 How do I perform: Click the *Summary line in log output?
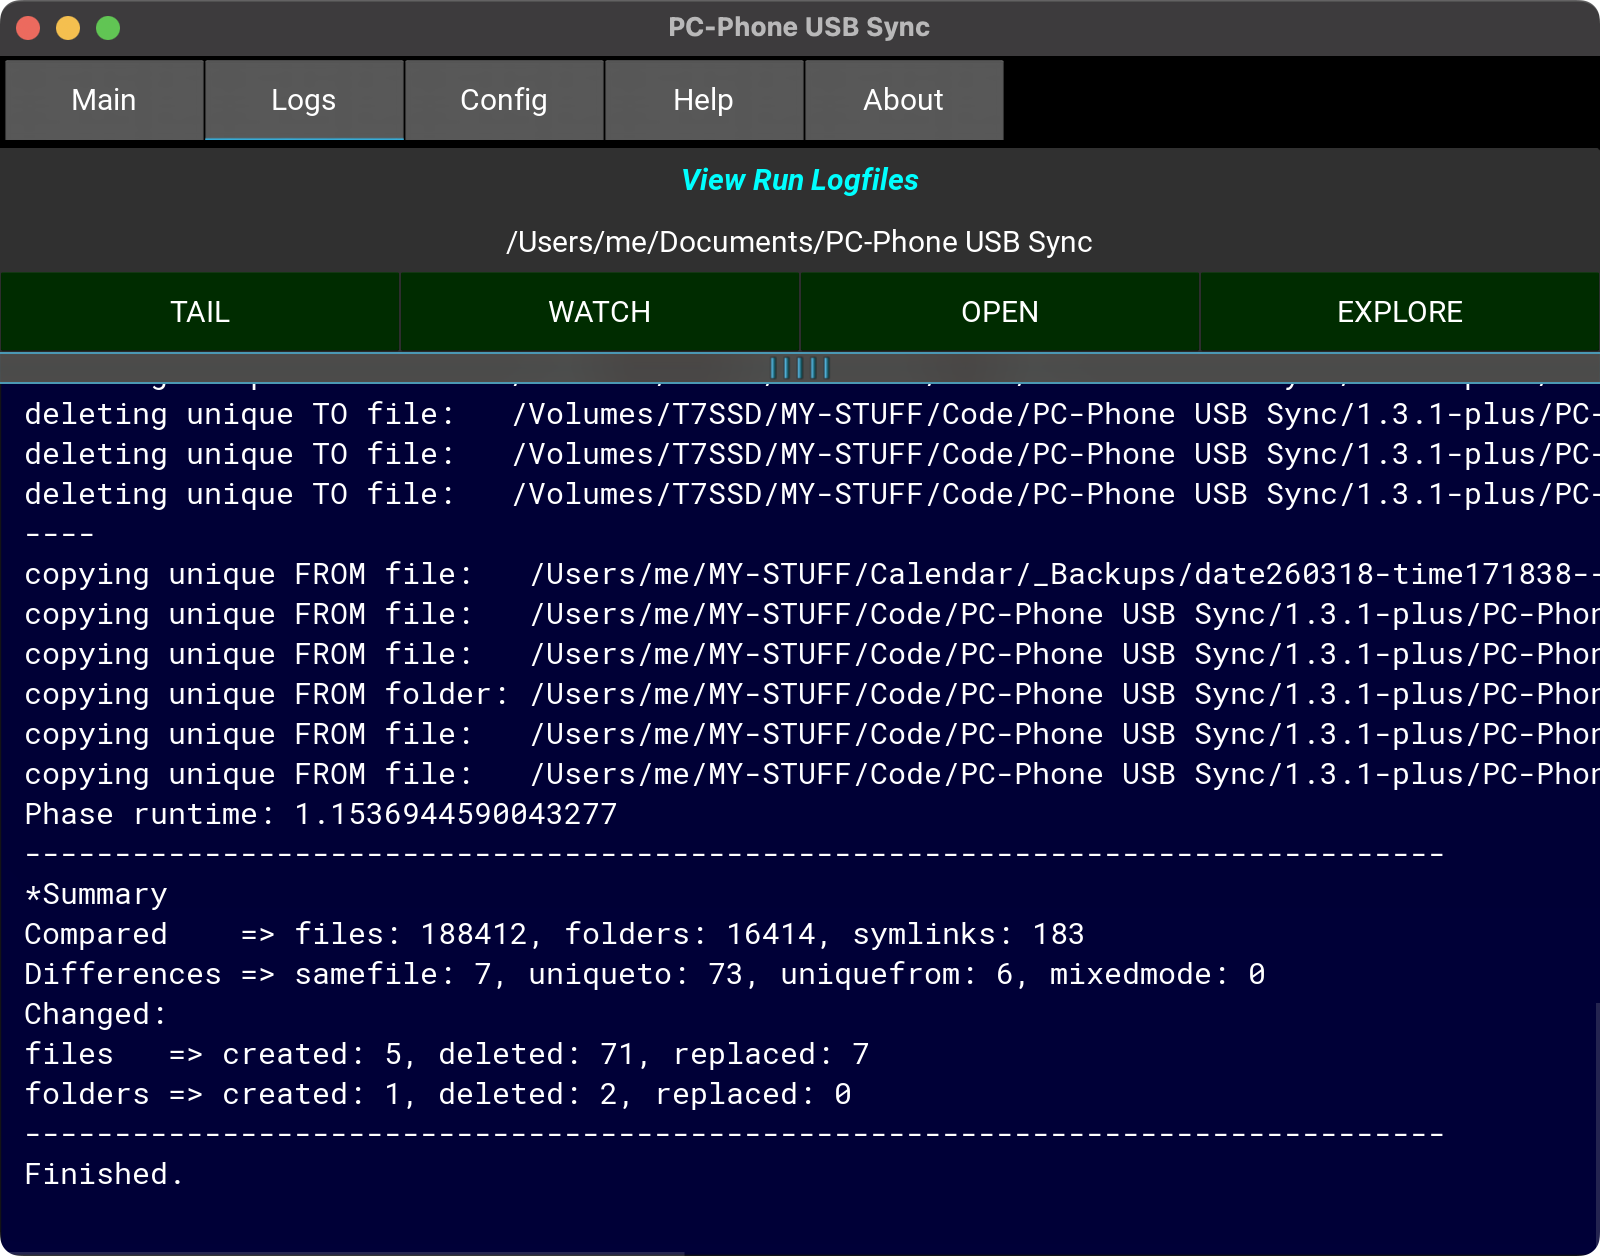point(96,894)
